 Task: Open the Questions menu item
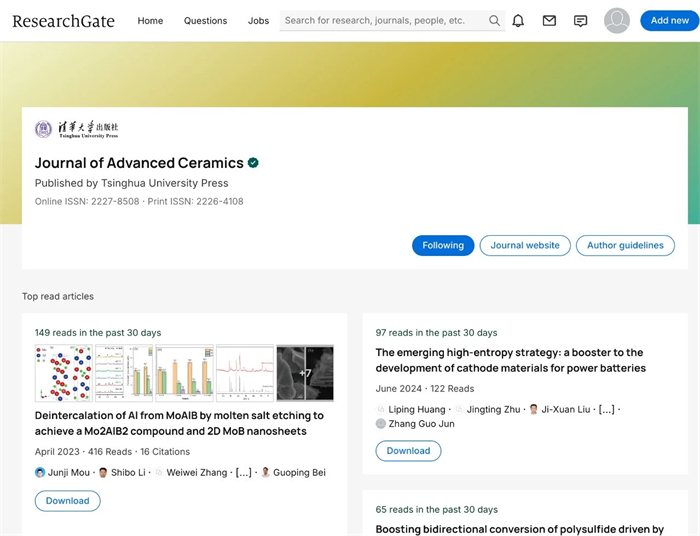click(205, 20)
